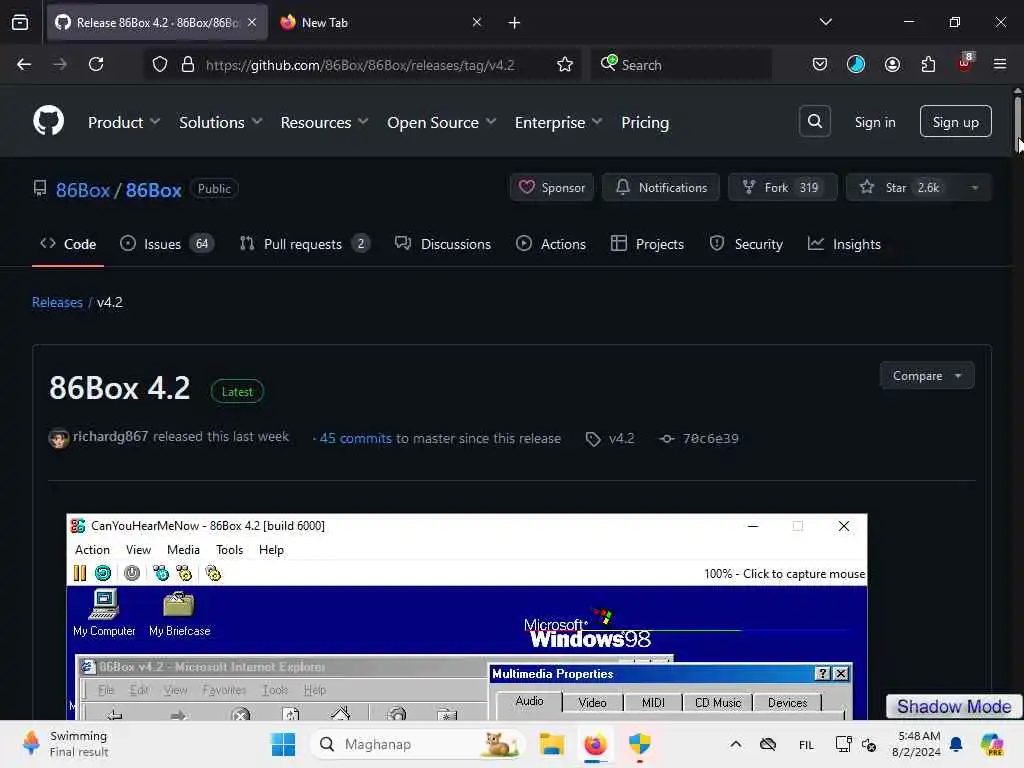Screen dimensions: 1024x768
Task: Bookmark this page with the star icon
Action: (x=565, y=64)
